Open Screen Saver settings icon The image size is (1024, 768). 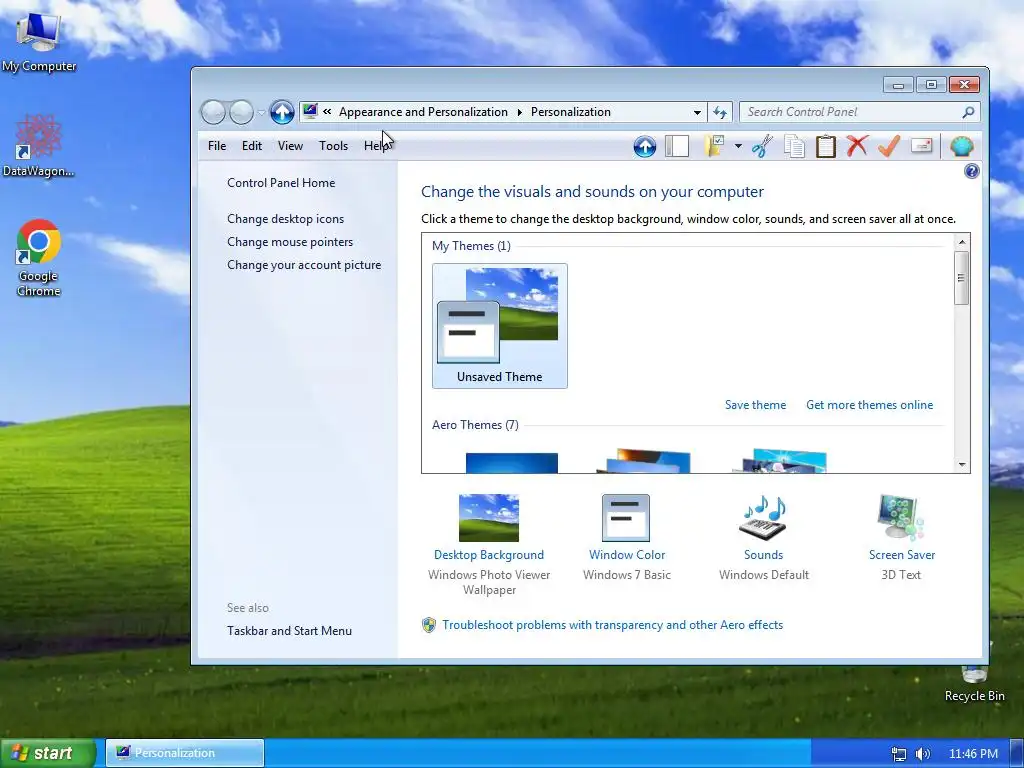click(901, 517)
